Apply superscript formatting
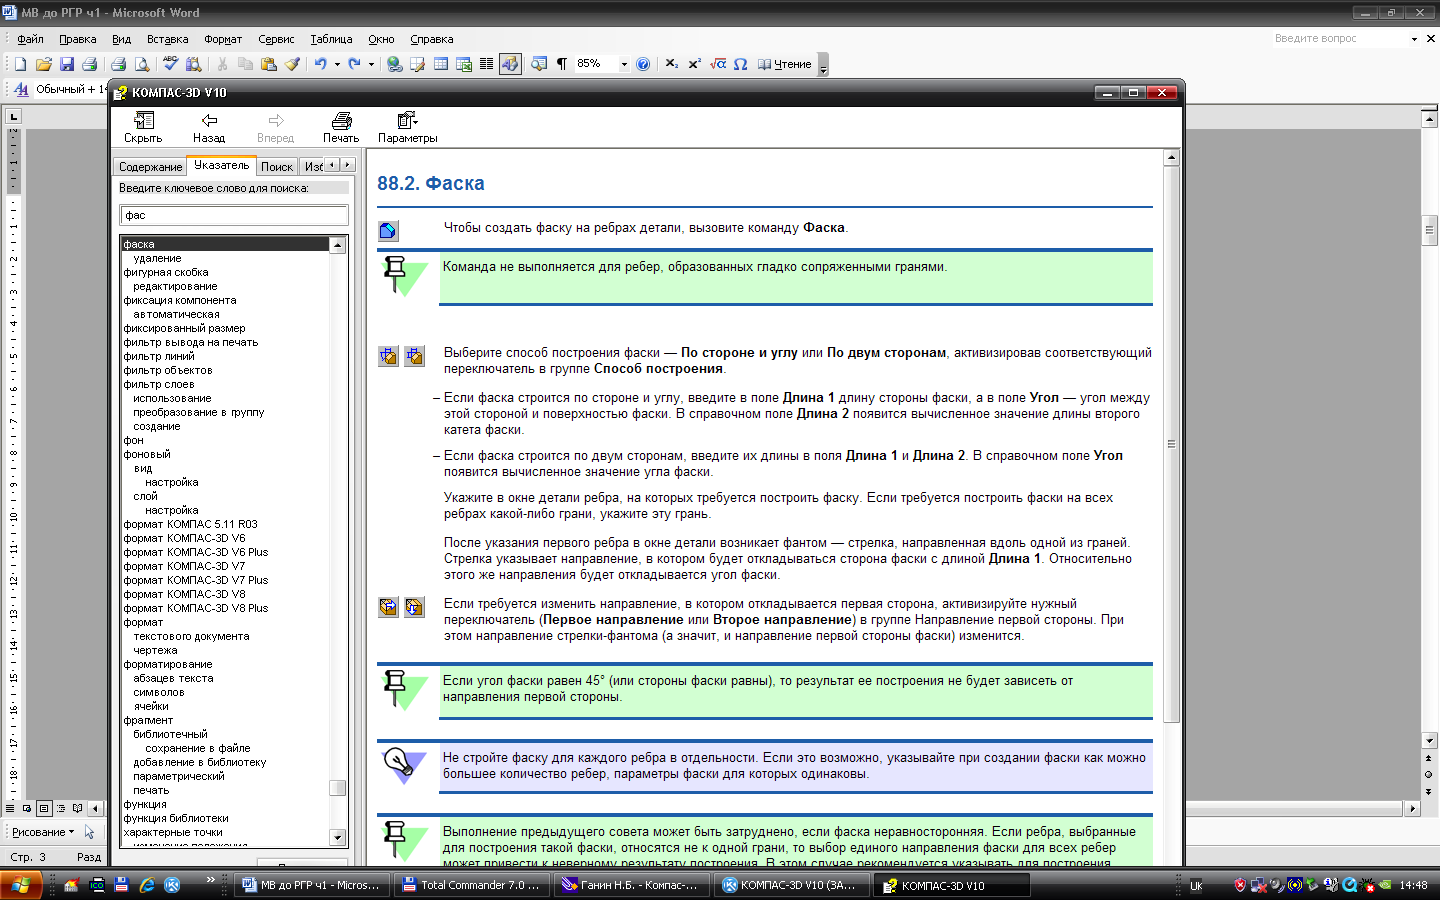Image resolution: width=1440 pixels, height=900 pixels. coord(694,64)
